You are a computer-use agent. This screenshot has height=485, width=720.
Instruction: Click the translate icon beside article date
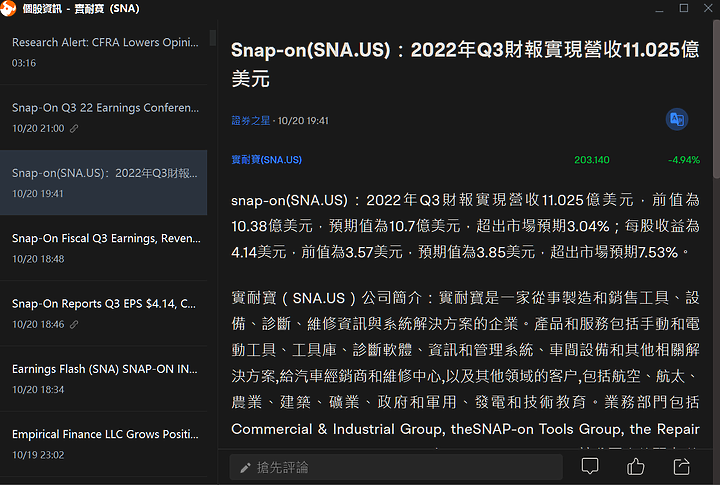[x=677, y=119]
